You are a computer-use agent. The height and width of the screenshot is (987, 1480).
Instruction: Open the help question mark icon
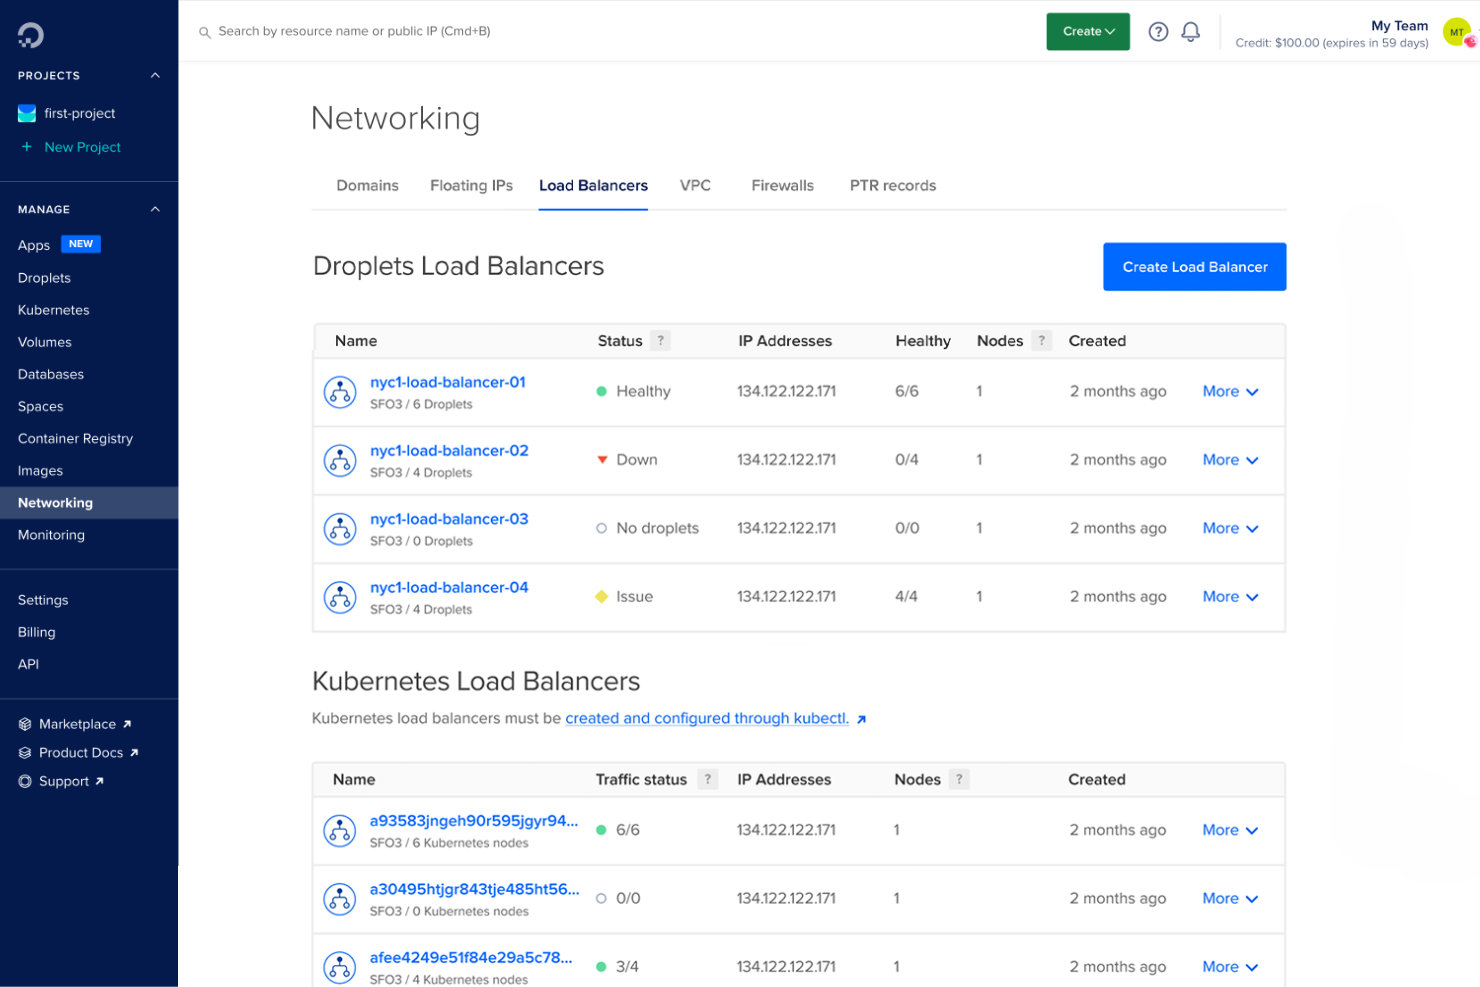coord(1158,32)
